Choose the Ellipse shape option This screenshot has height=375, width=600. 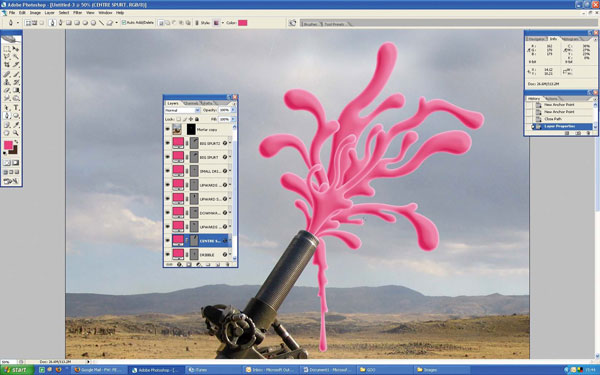85,23
